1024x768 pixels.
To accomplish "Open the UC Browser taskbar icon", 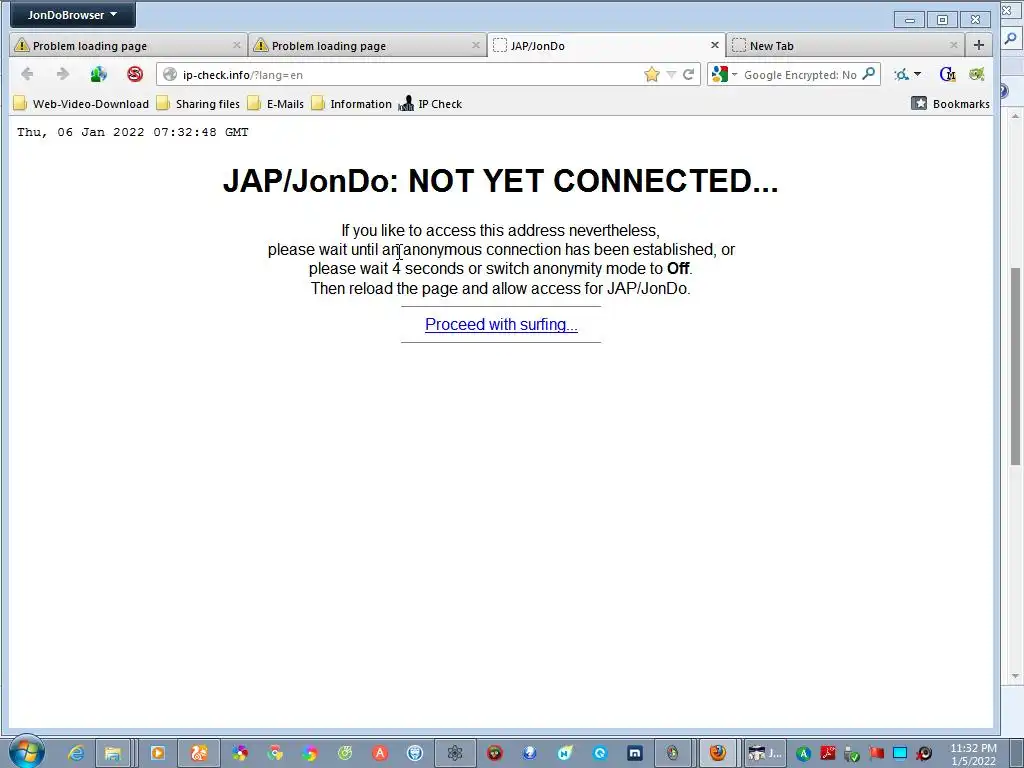I will pyautogui.click(x=199, y=753).
